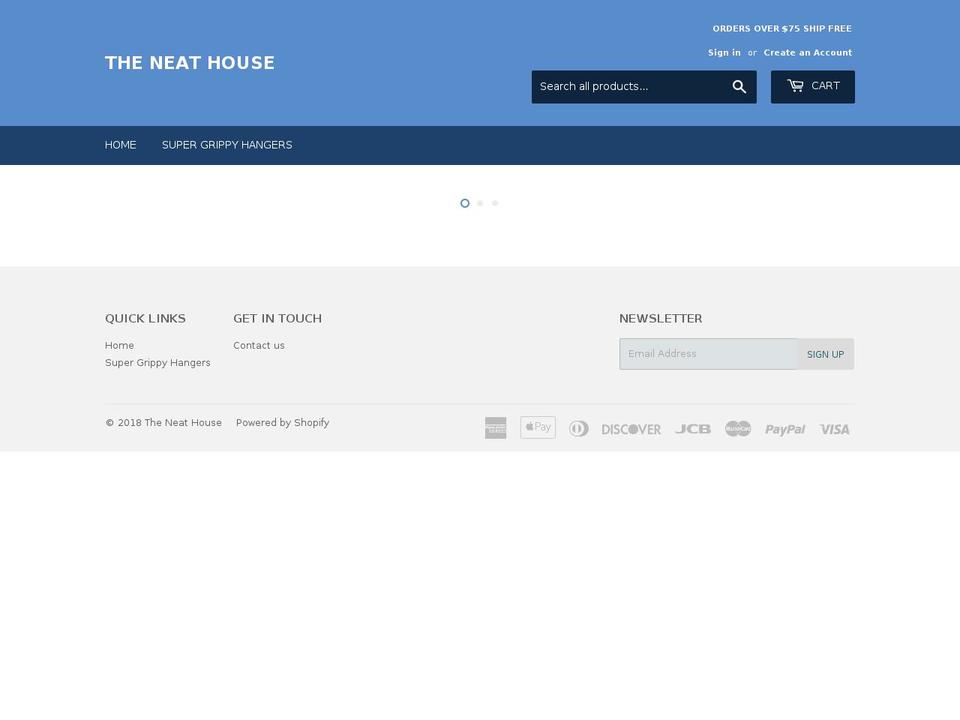Click the Powered by Shopify link

click(282, 422)
